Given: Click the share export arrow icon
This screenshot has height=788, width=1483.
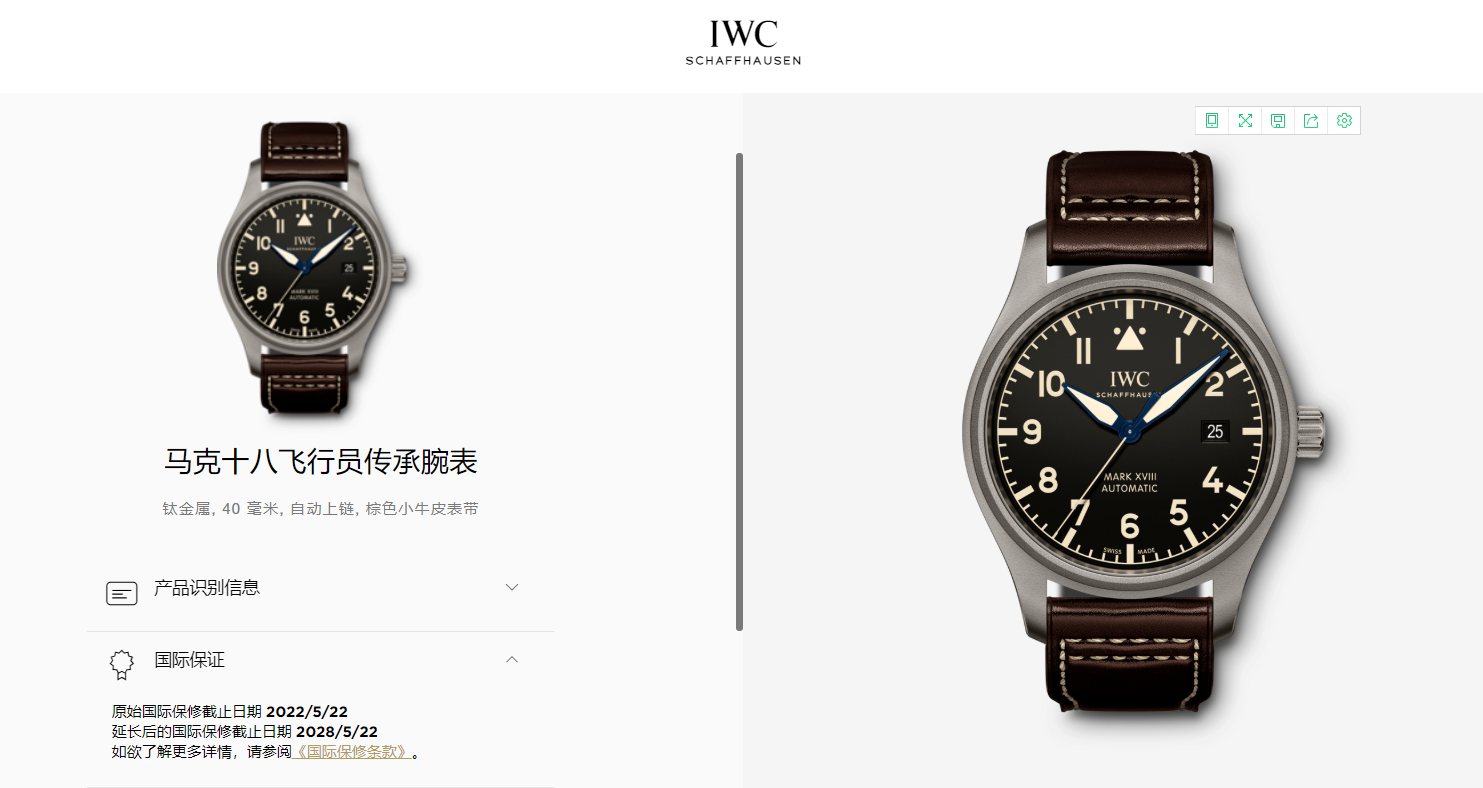Looking at the screenshot, I should (1311, 121).
